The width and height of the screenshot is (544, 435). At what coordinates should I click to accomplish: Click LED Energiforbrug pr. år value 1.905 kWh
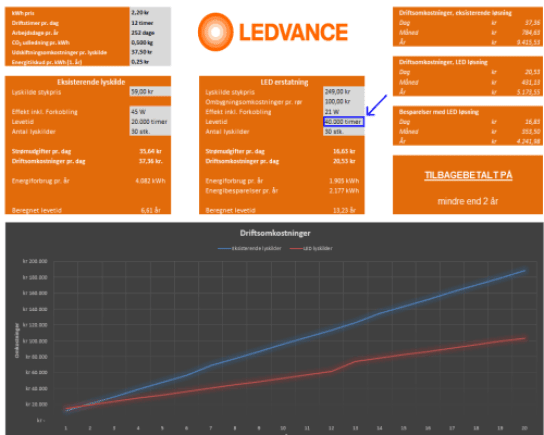click(x=344, y=181)
